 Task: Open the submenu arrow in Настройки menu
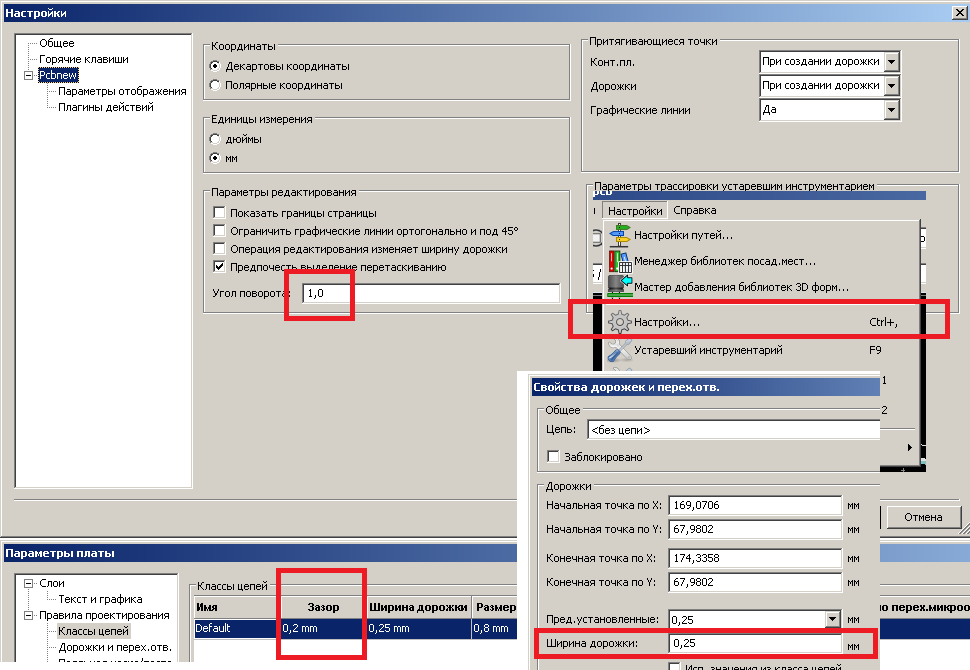(909, 447)
